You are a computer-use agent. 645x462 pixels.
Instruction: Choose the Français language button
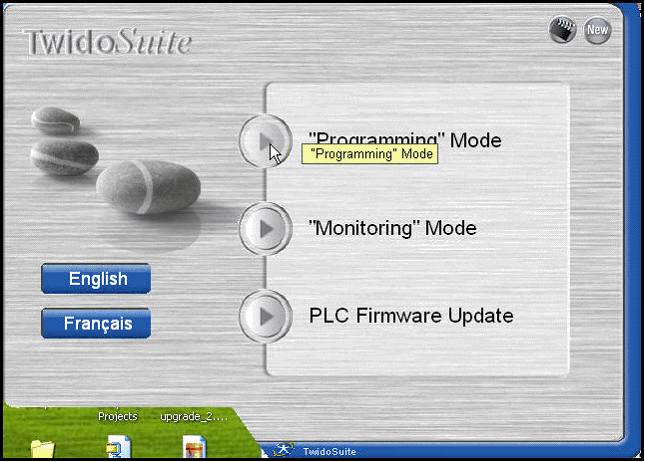pos(96,323)
